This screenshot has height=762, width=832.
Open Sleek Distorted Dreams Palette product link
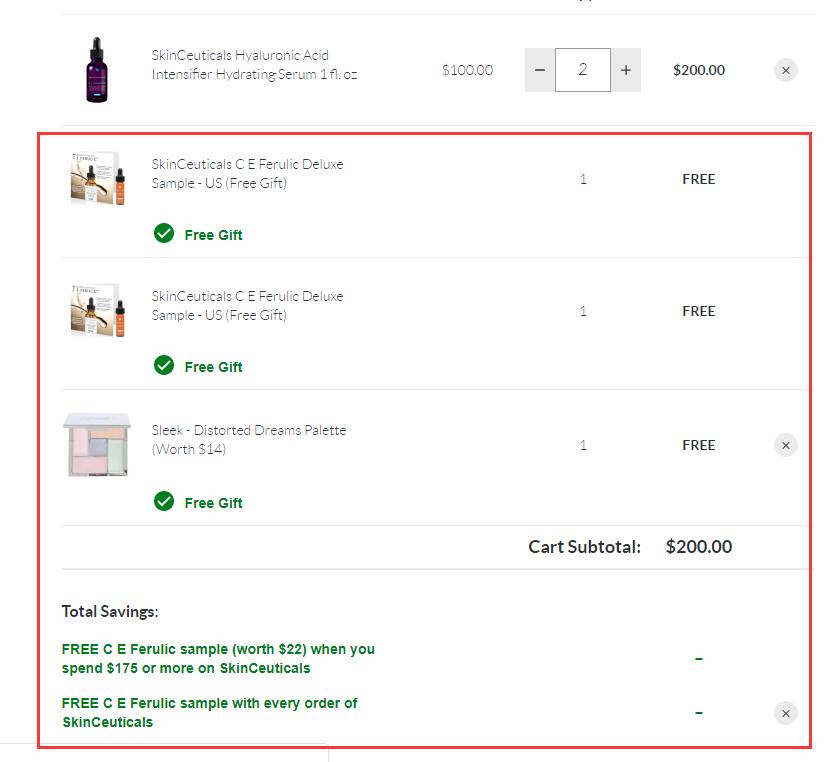tap(248, 439)
